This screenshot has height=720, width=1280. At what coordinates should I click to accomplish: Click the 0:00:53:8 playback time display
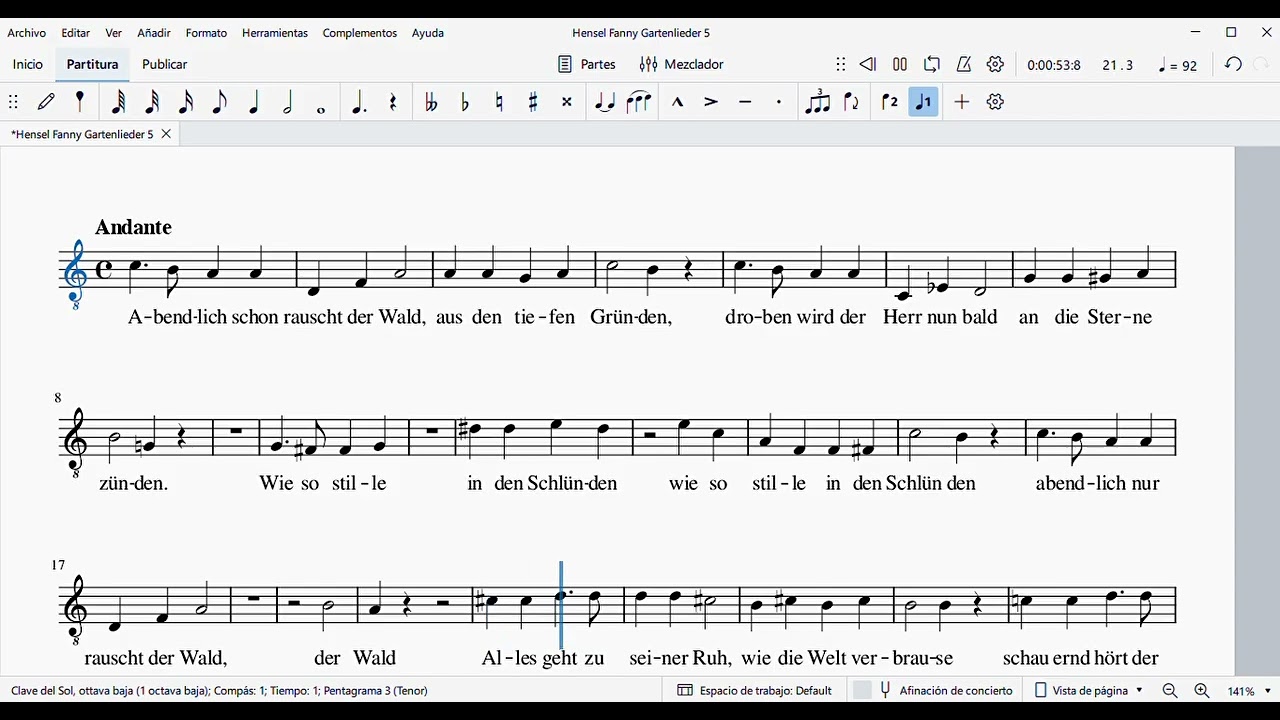click(x=1054, y=65)
